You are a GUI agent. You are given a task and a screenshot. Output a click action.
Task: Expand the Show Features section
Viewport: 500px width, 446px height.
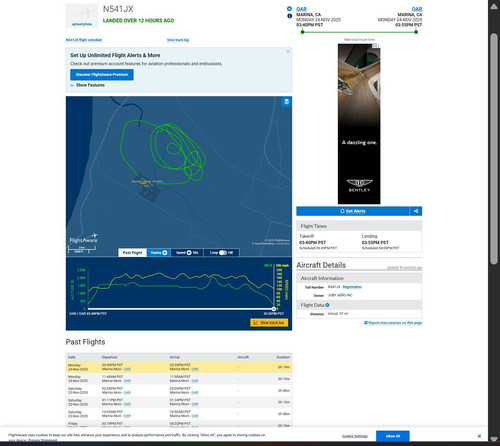click(88, 85)
